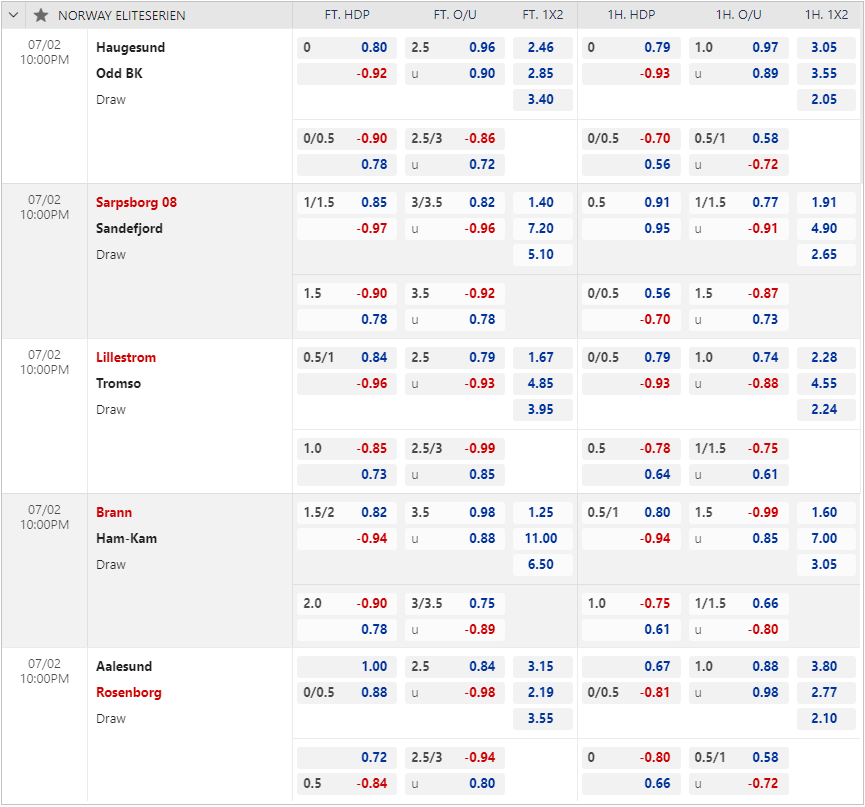Select Haugesund 1H over 0.5/1 odds 0.58
The height and width of the screenshot is (807, 865).
click(738, 138)
